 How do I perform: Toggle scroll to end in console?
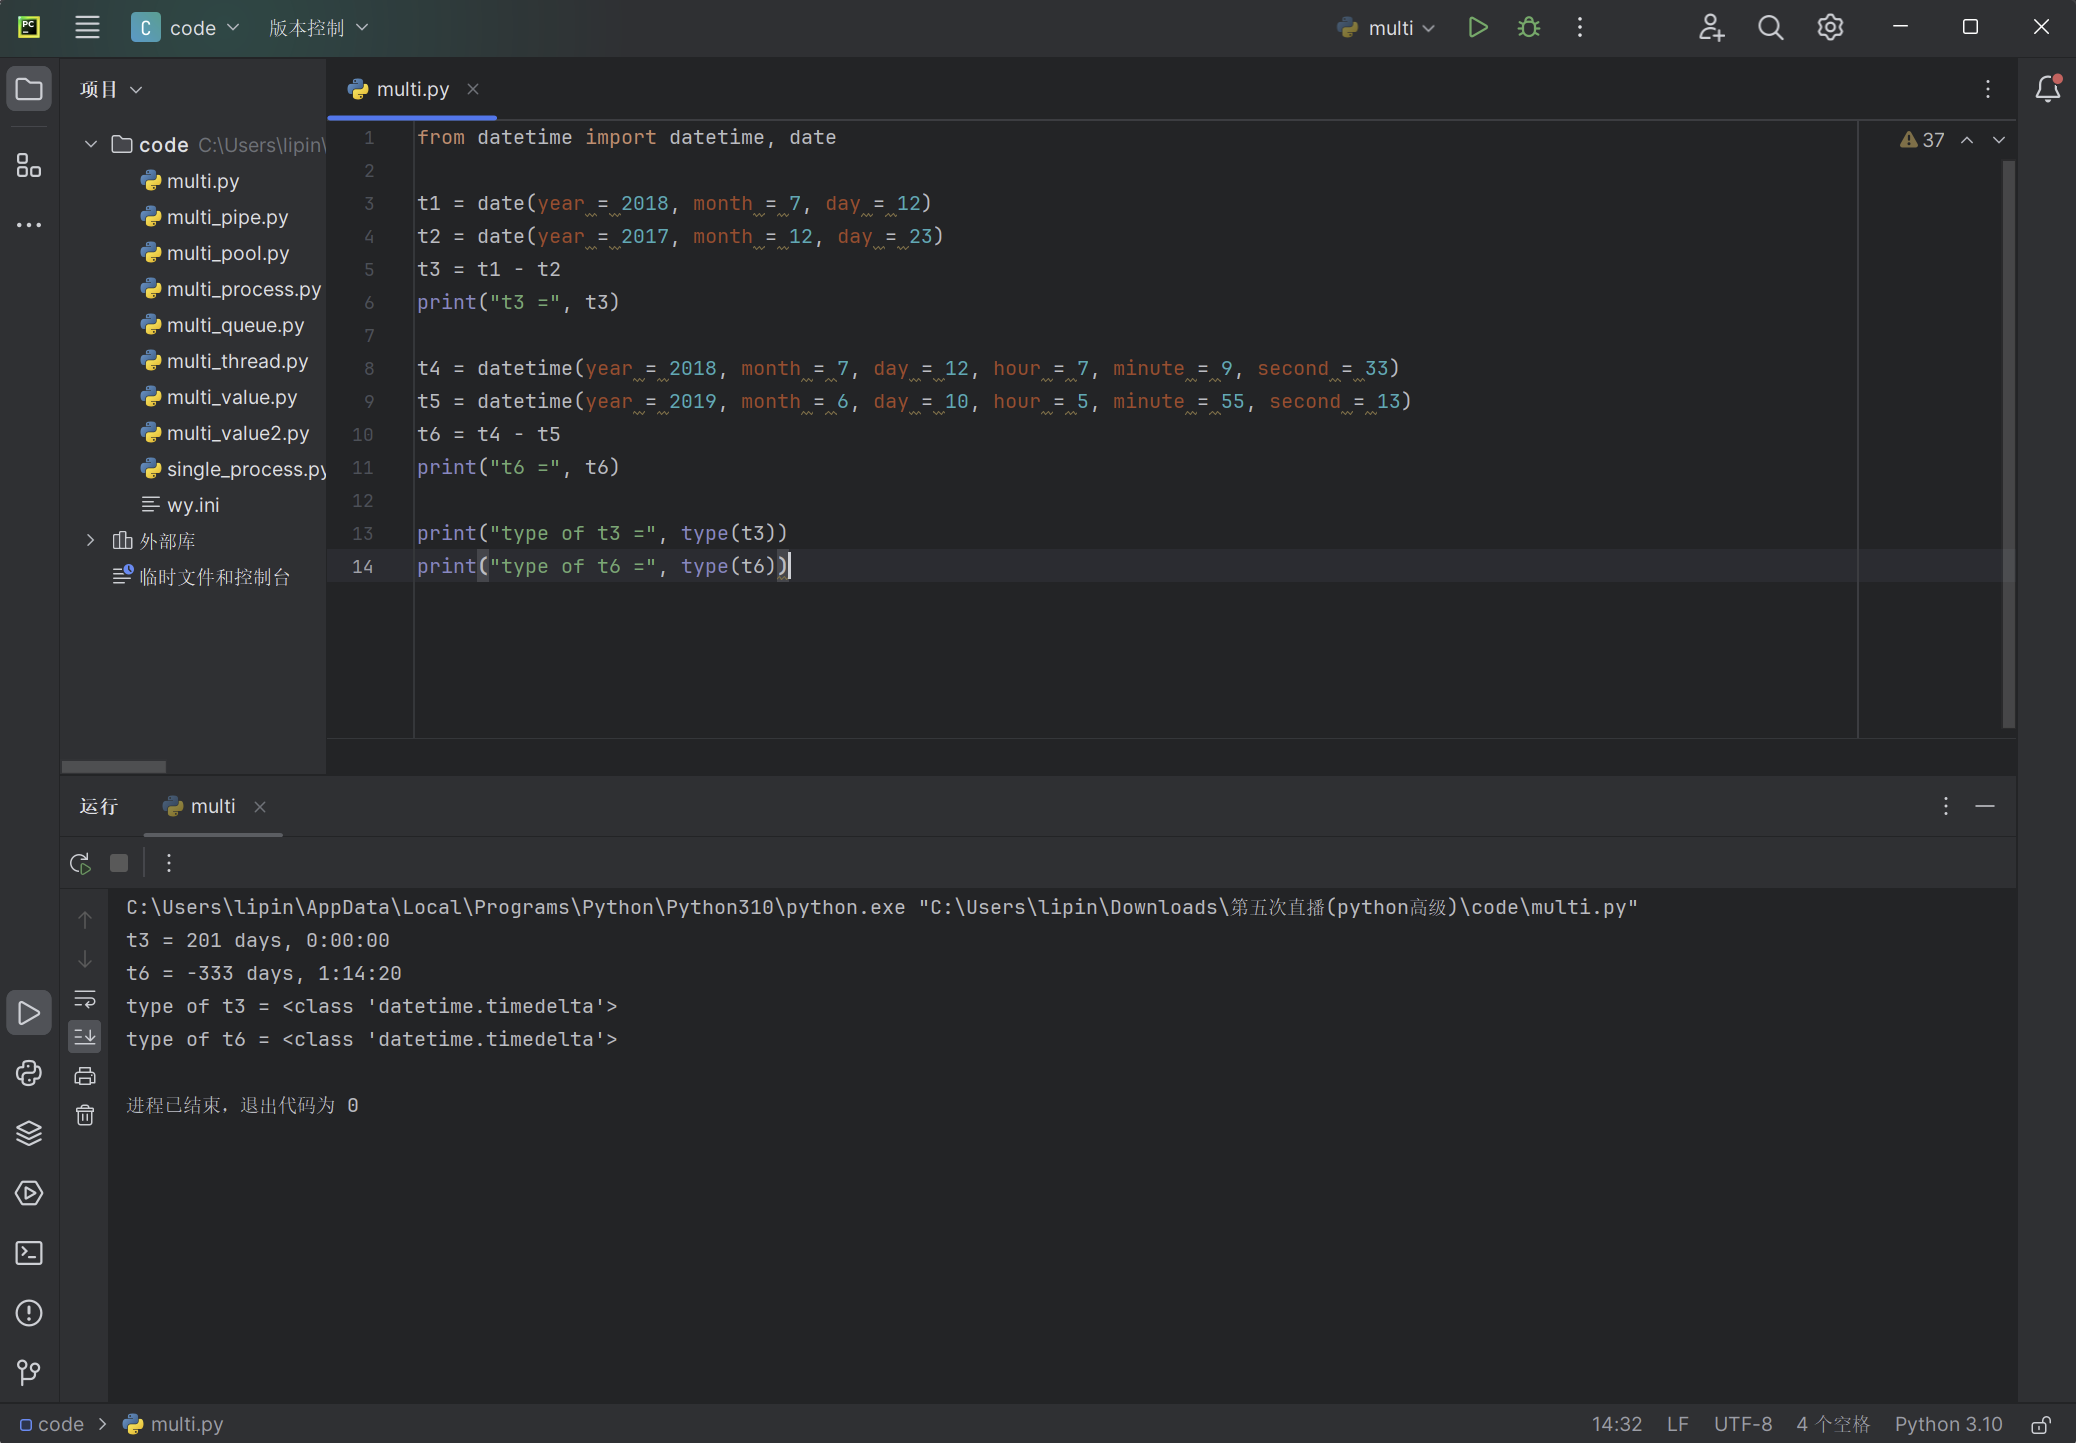click(x=85, y=1037)
